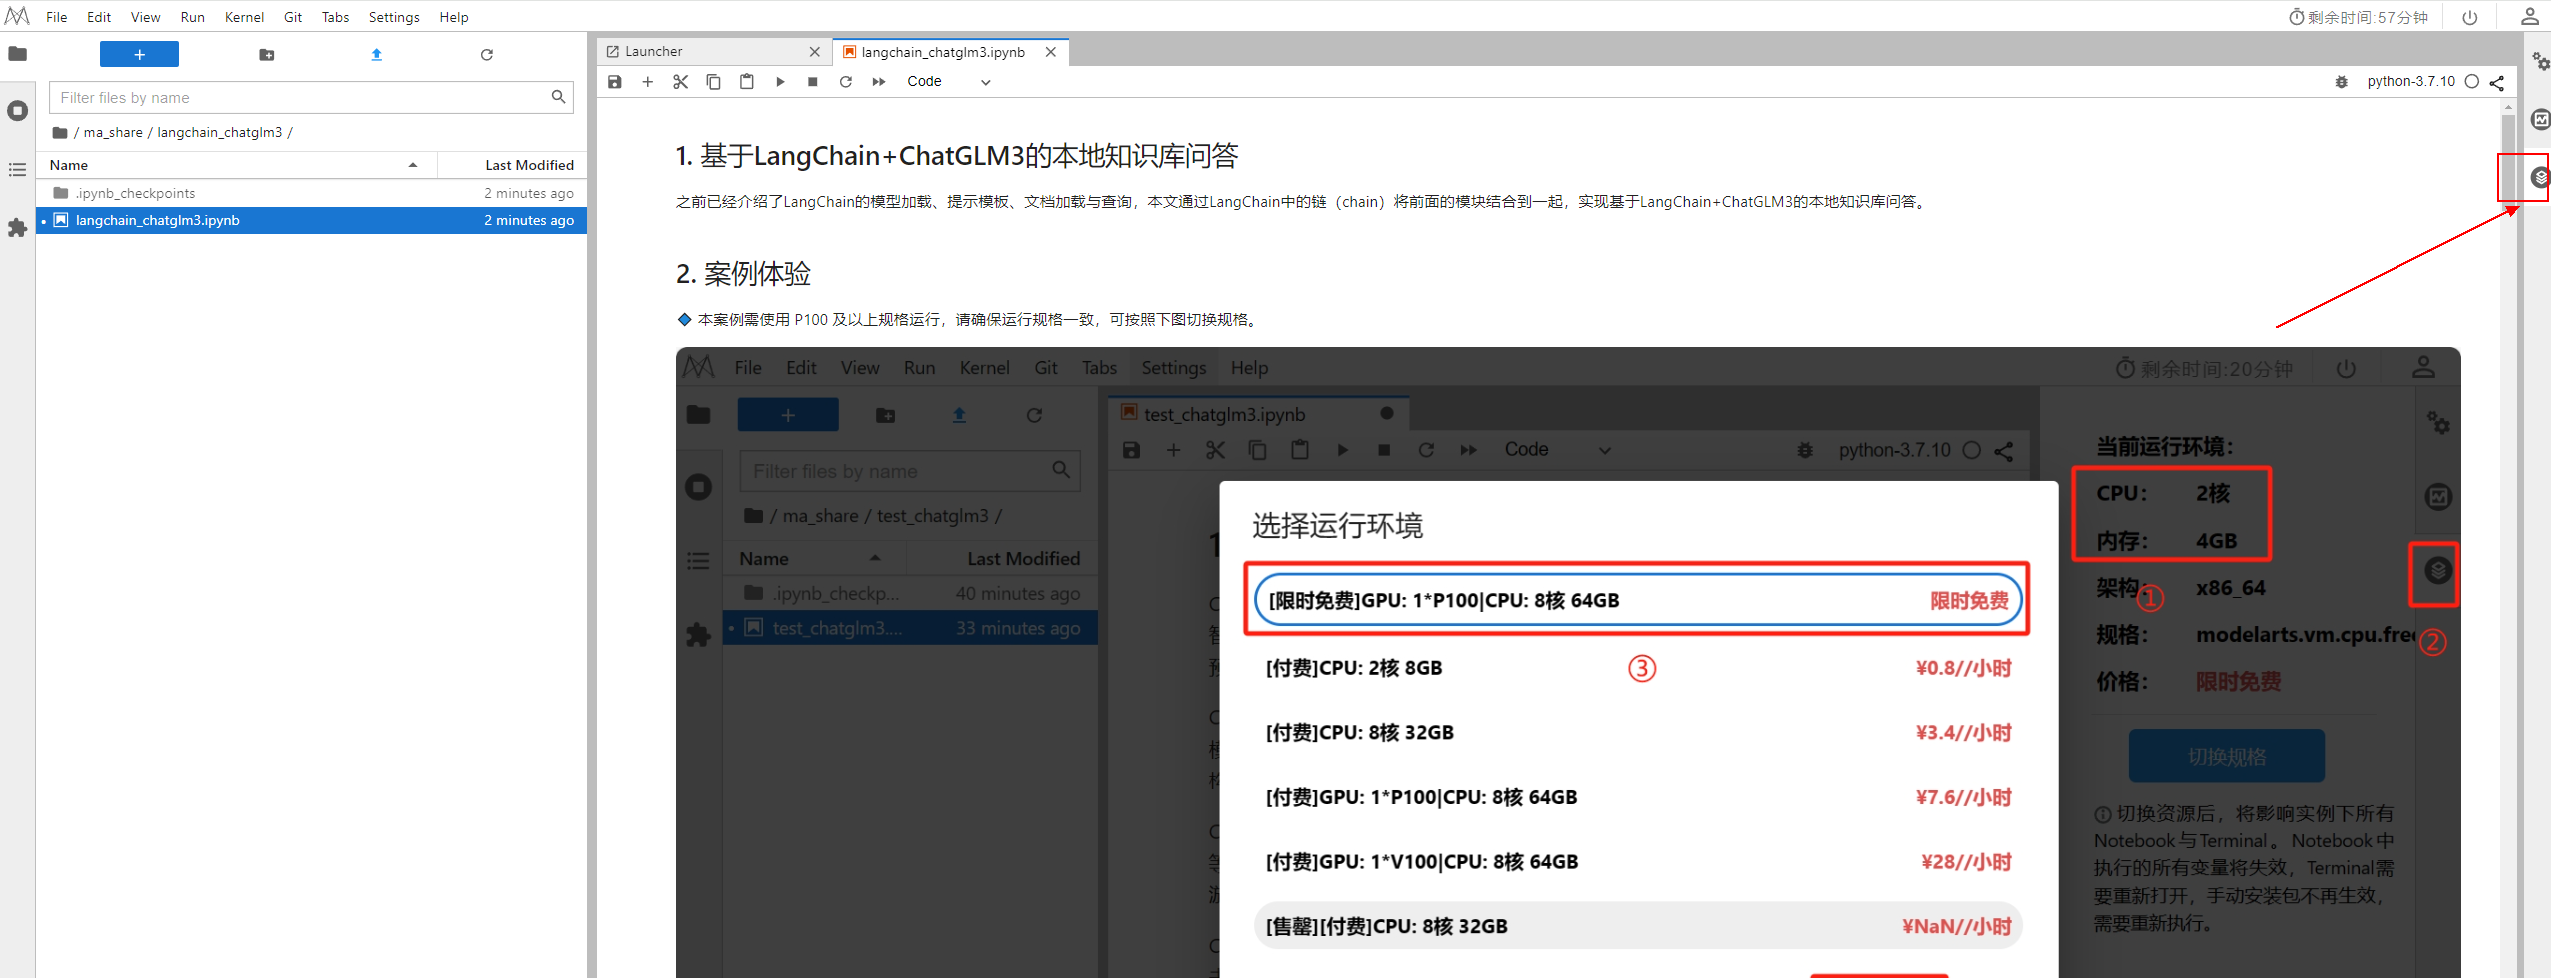Image resolution: width=2551 pixels, height=978 pixels.
Task: Click the blue new launcher button
Action: [x=139, y=54]
